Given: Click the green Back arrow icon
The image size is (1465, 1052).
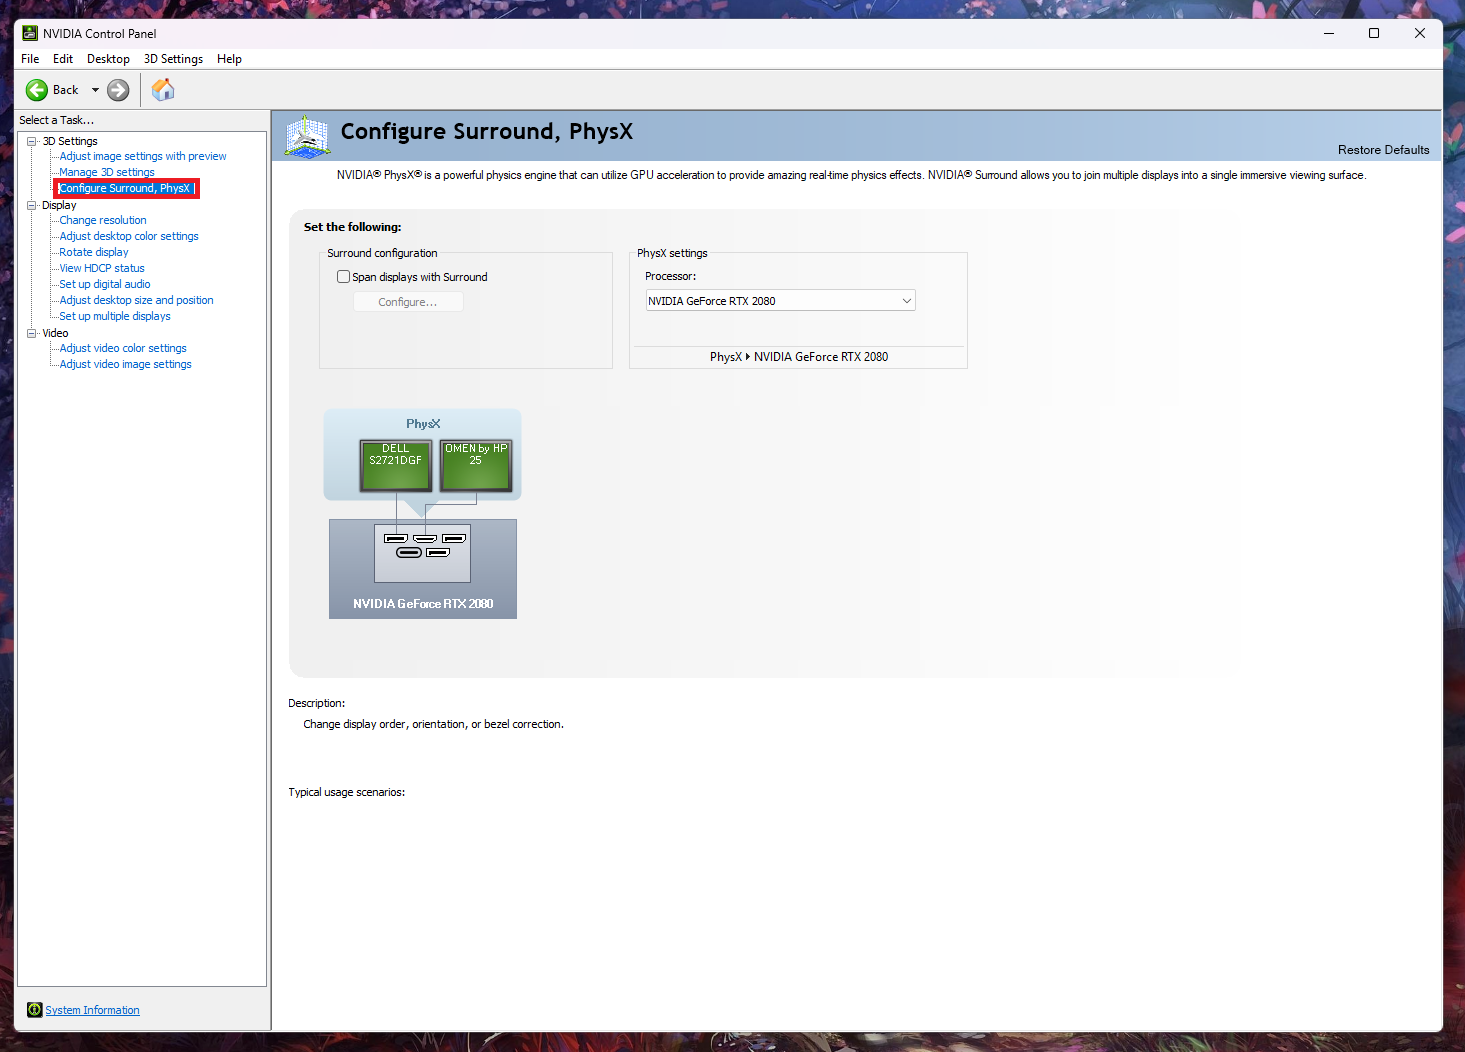Looking at the screenshot, I should click(37, 90).
